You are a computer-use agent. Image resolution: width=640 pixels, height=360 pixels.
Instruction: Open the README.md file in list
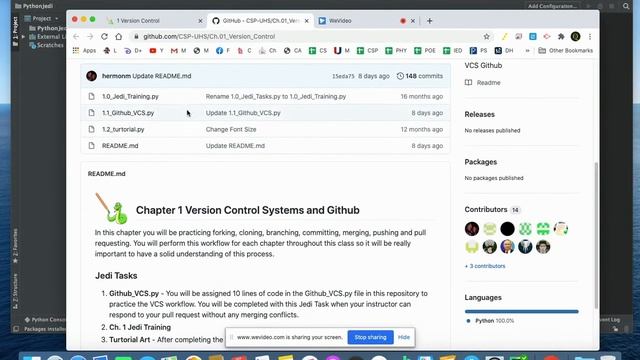120,146
